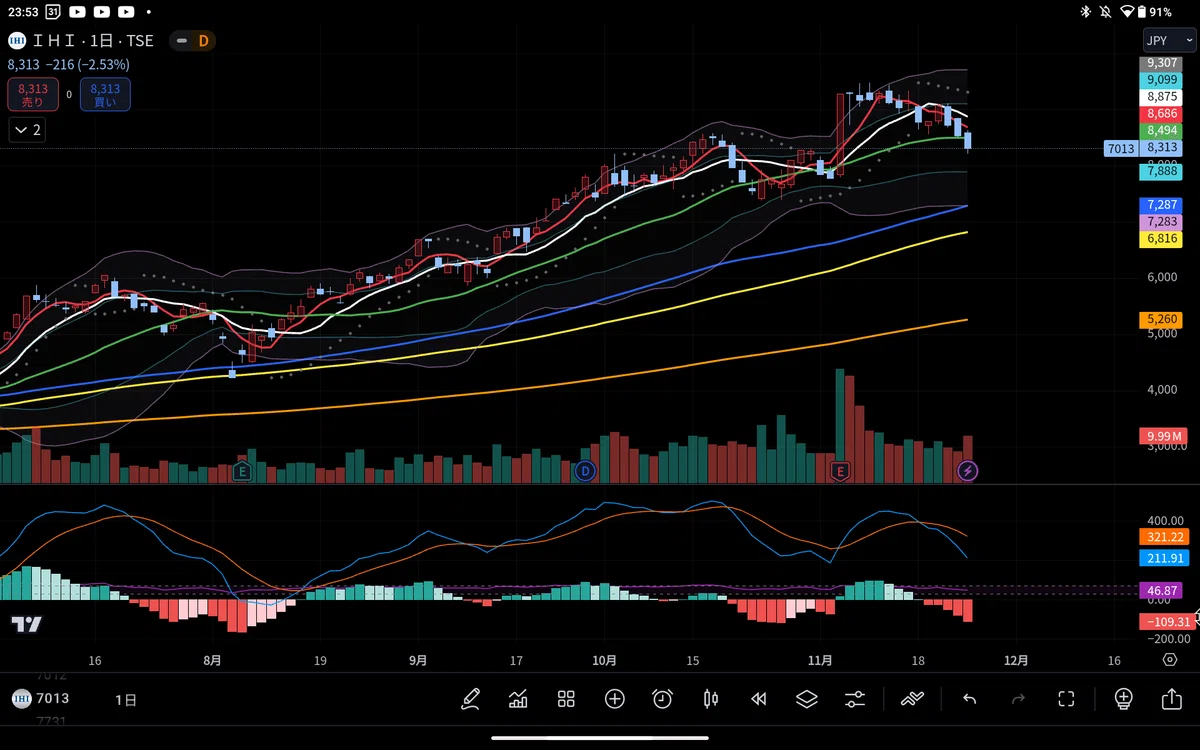
Task: Tap the 10月 date on time axis
Action: [x=604, y=660]
